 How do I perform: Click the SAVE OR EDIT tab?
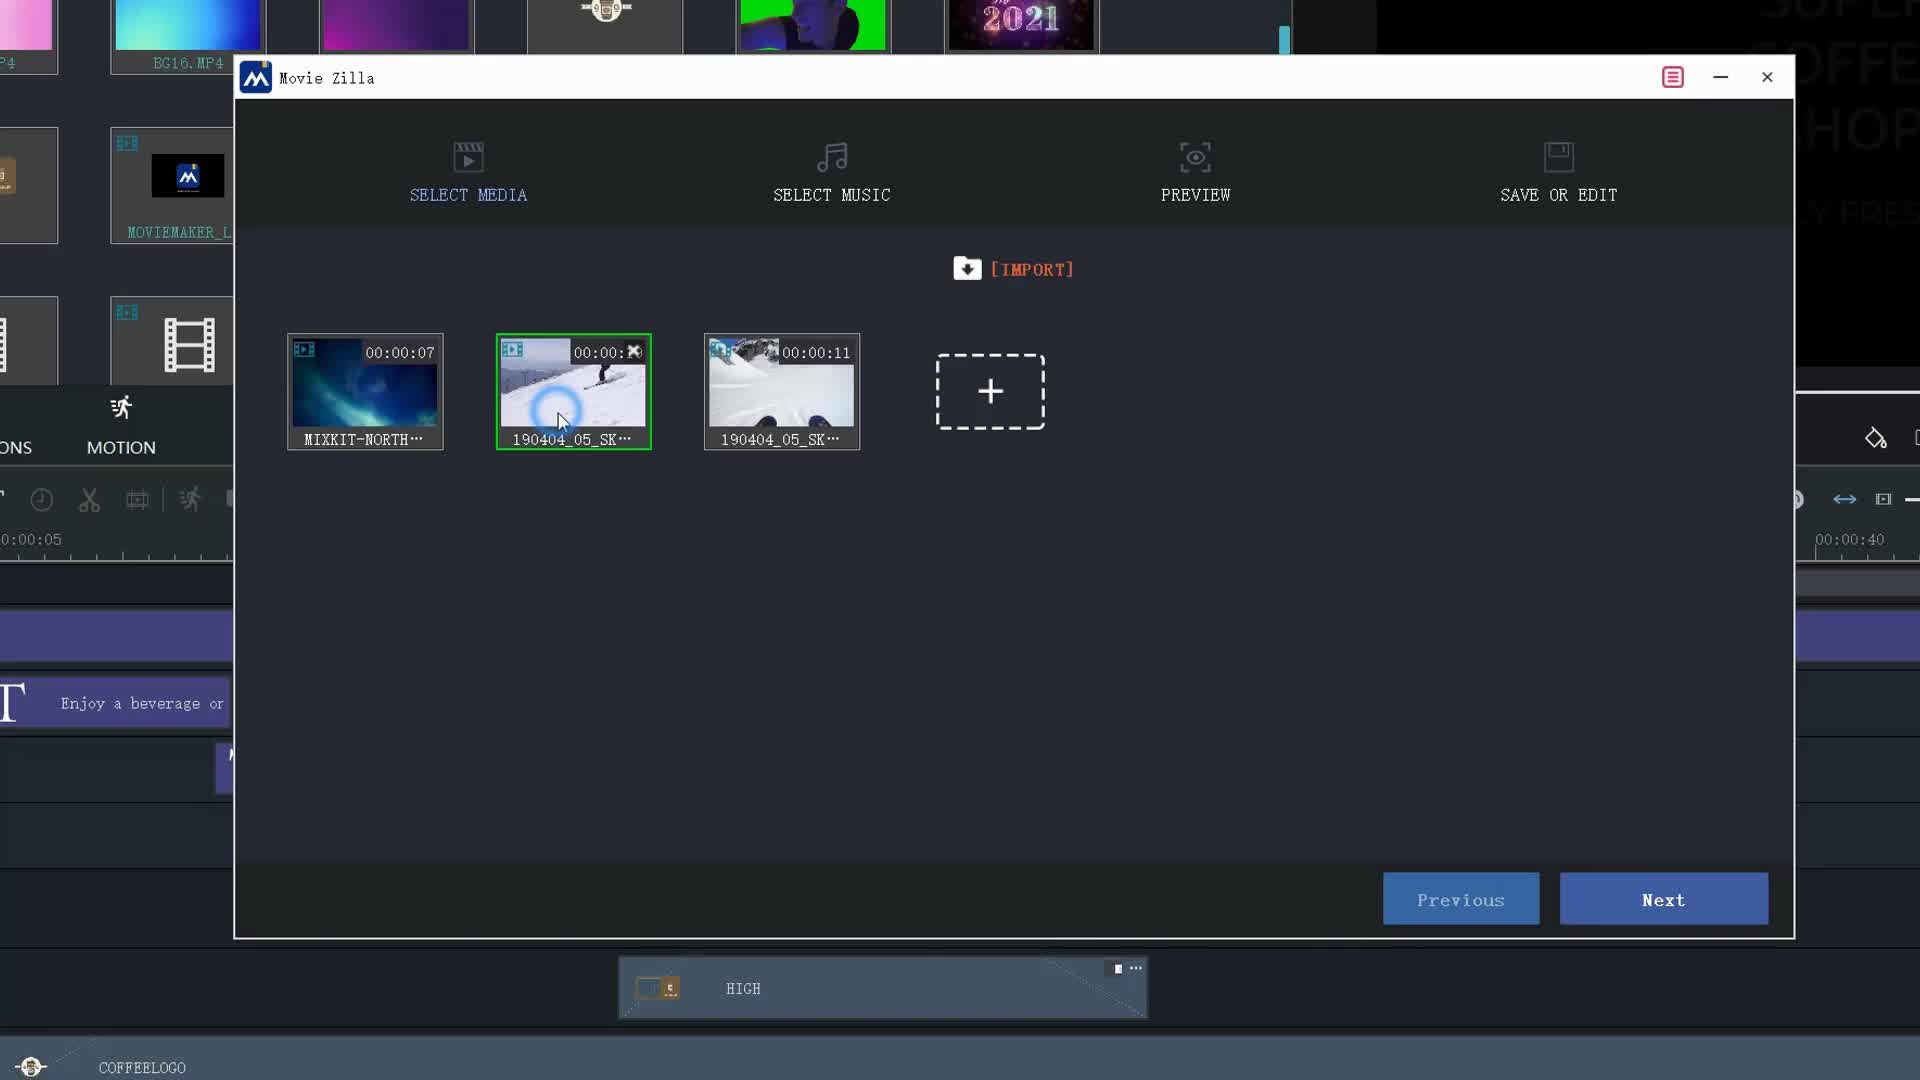tap(1559, 173)
